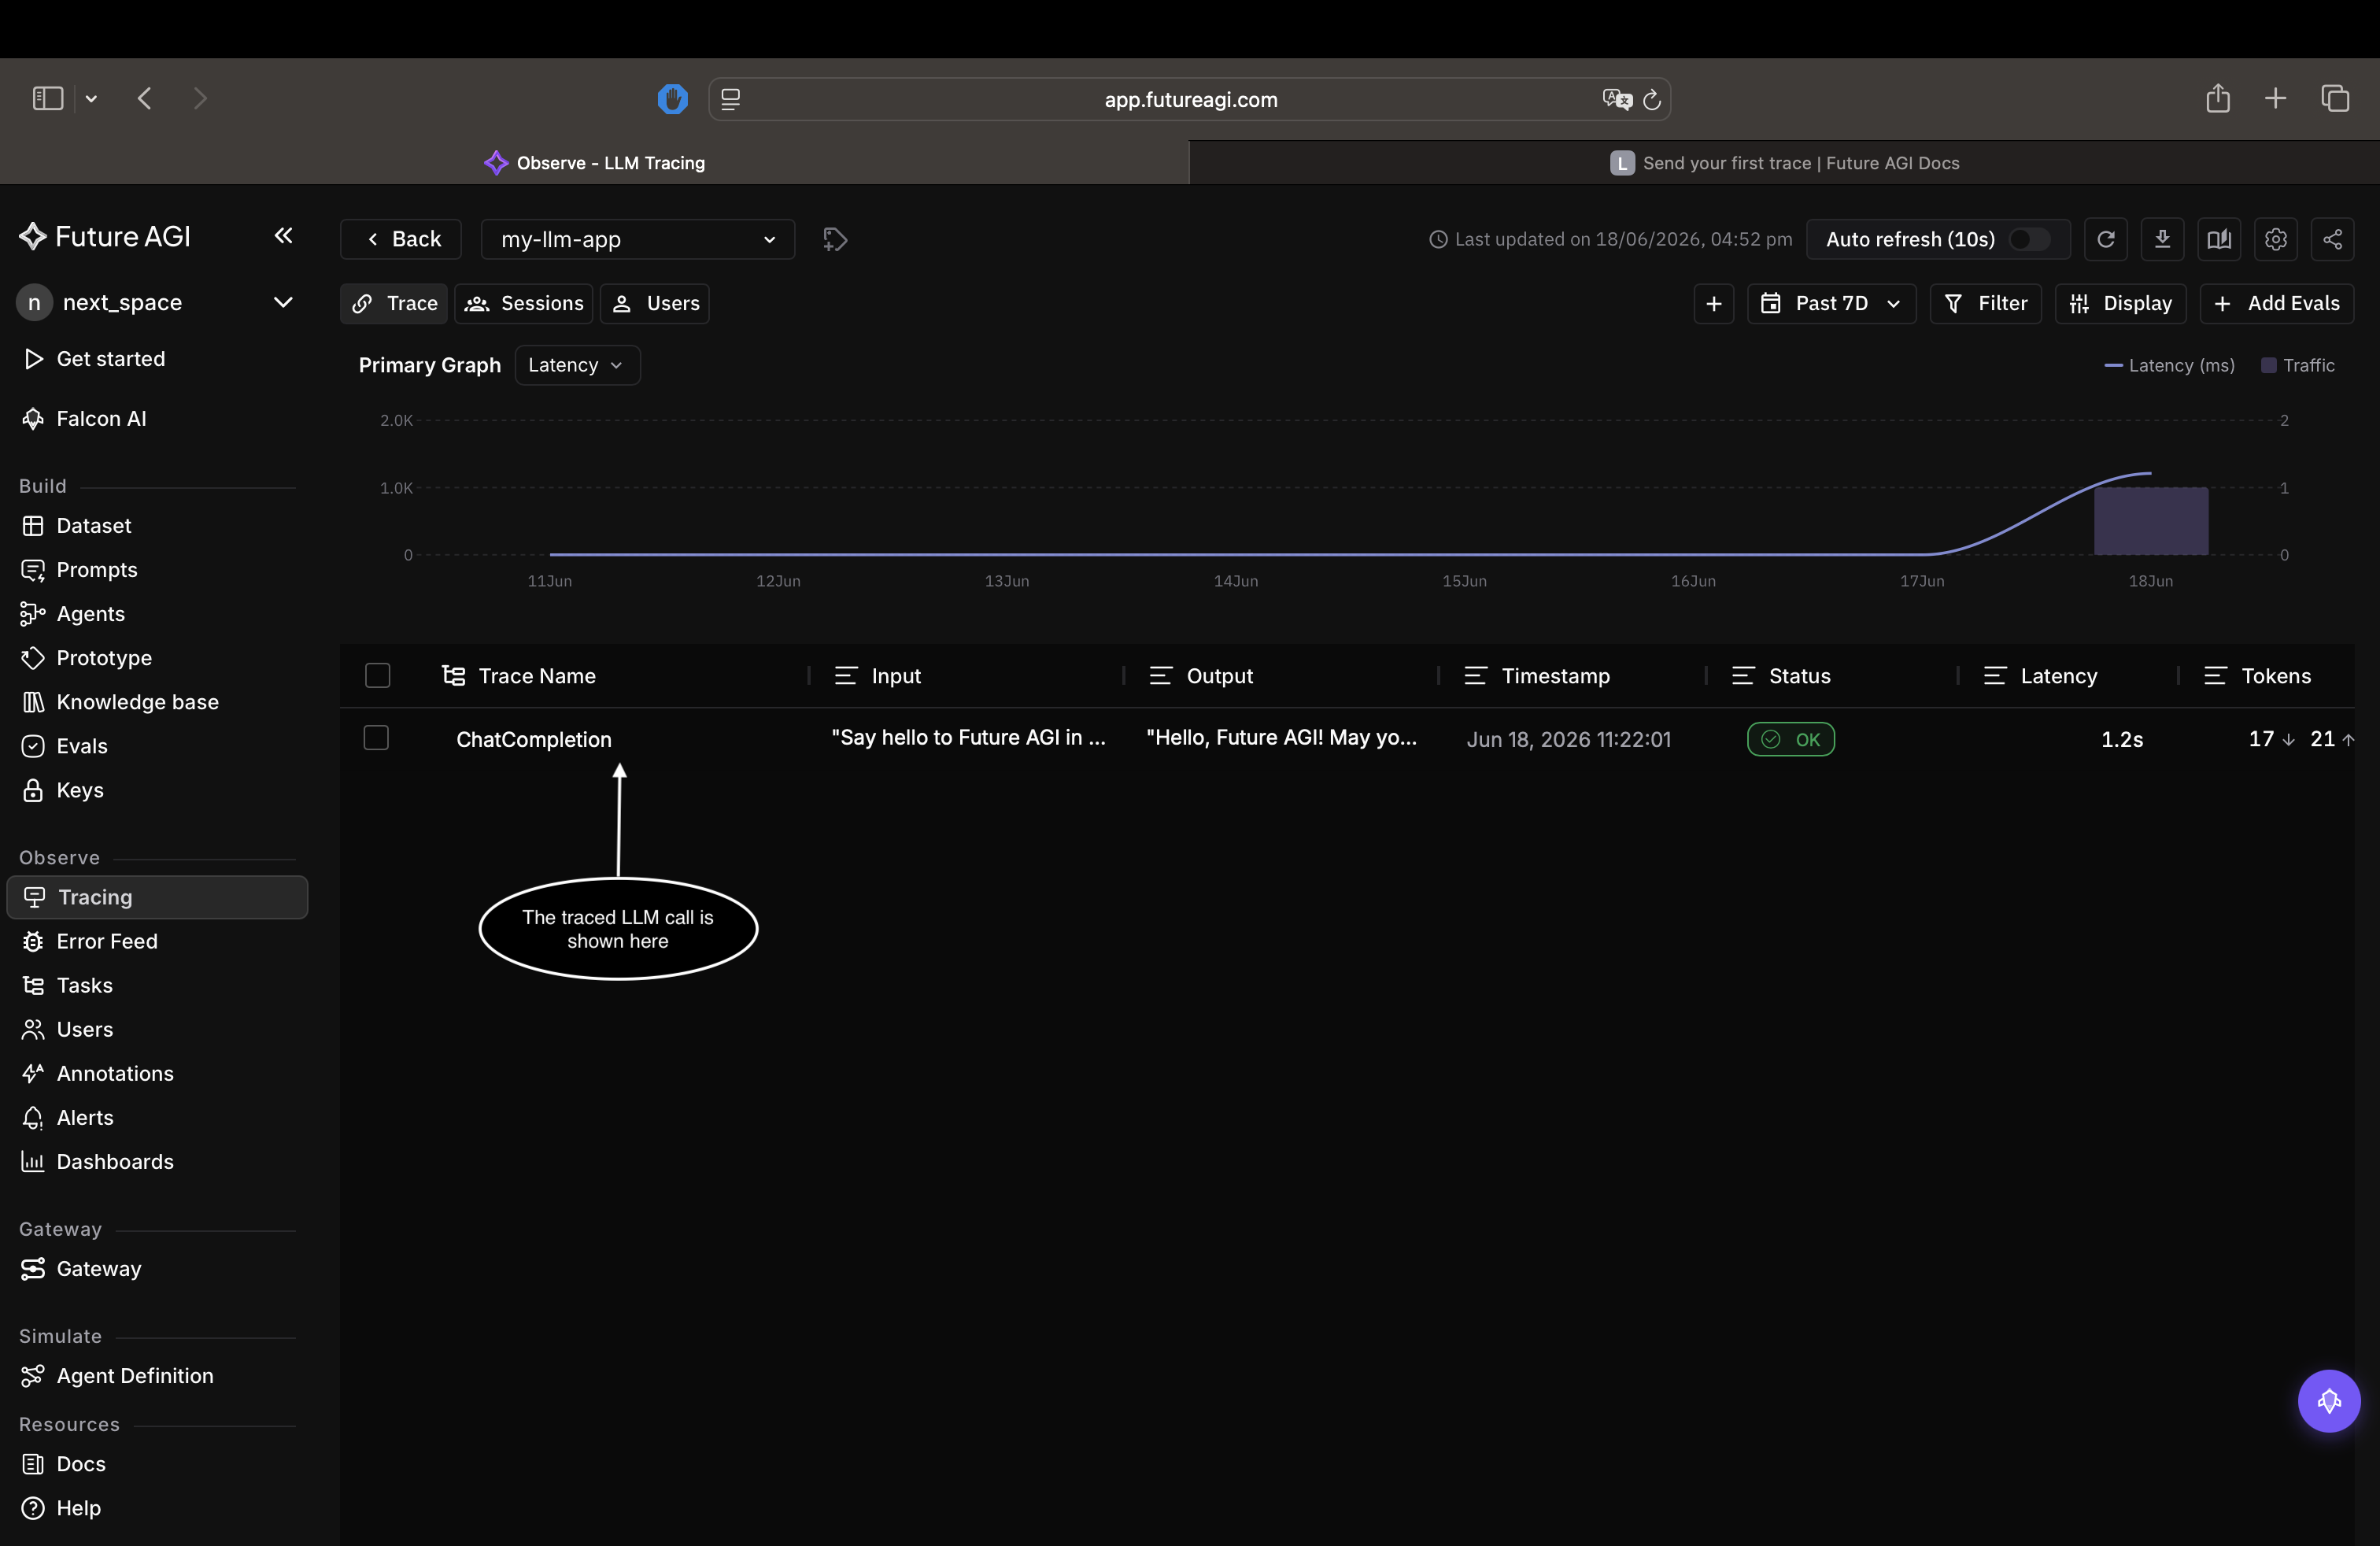Open Get started in the sidebar

(157, 358)
